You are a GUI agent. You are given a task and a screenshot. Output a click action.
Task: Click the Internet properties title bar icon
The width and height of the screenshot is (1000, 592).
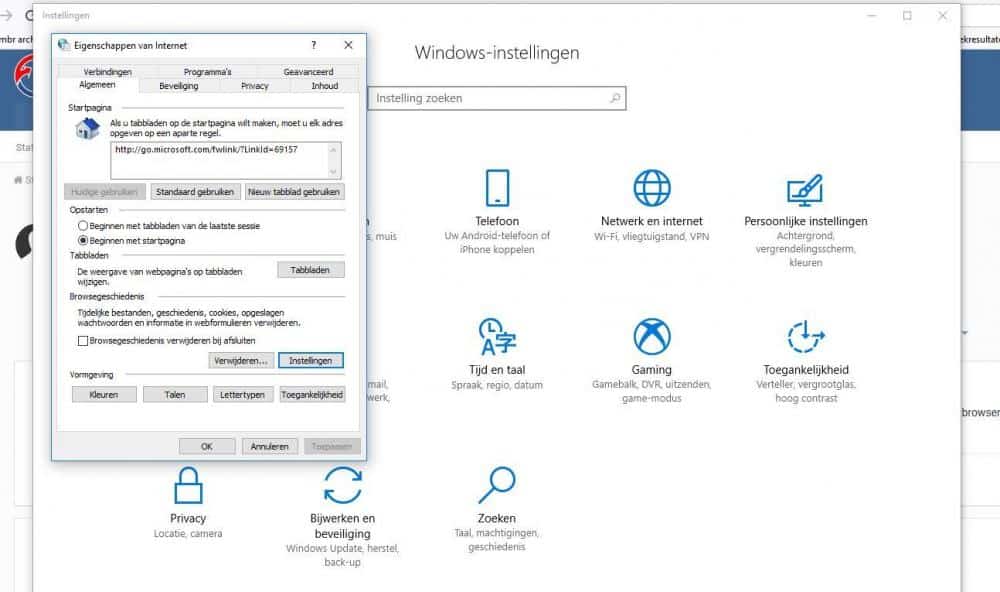(x=64, y=45)
